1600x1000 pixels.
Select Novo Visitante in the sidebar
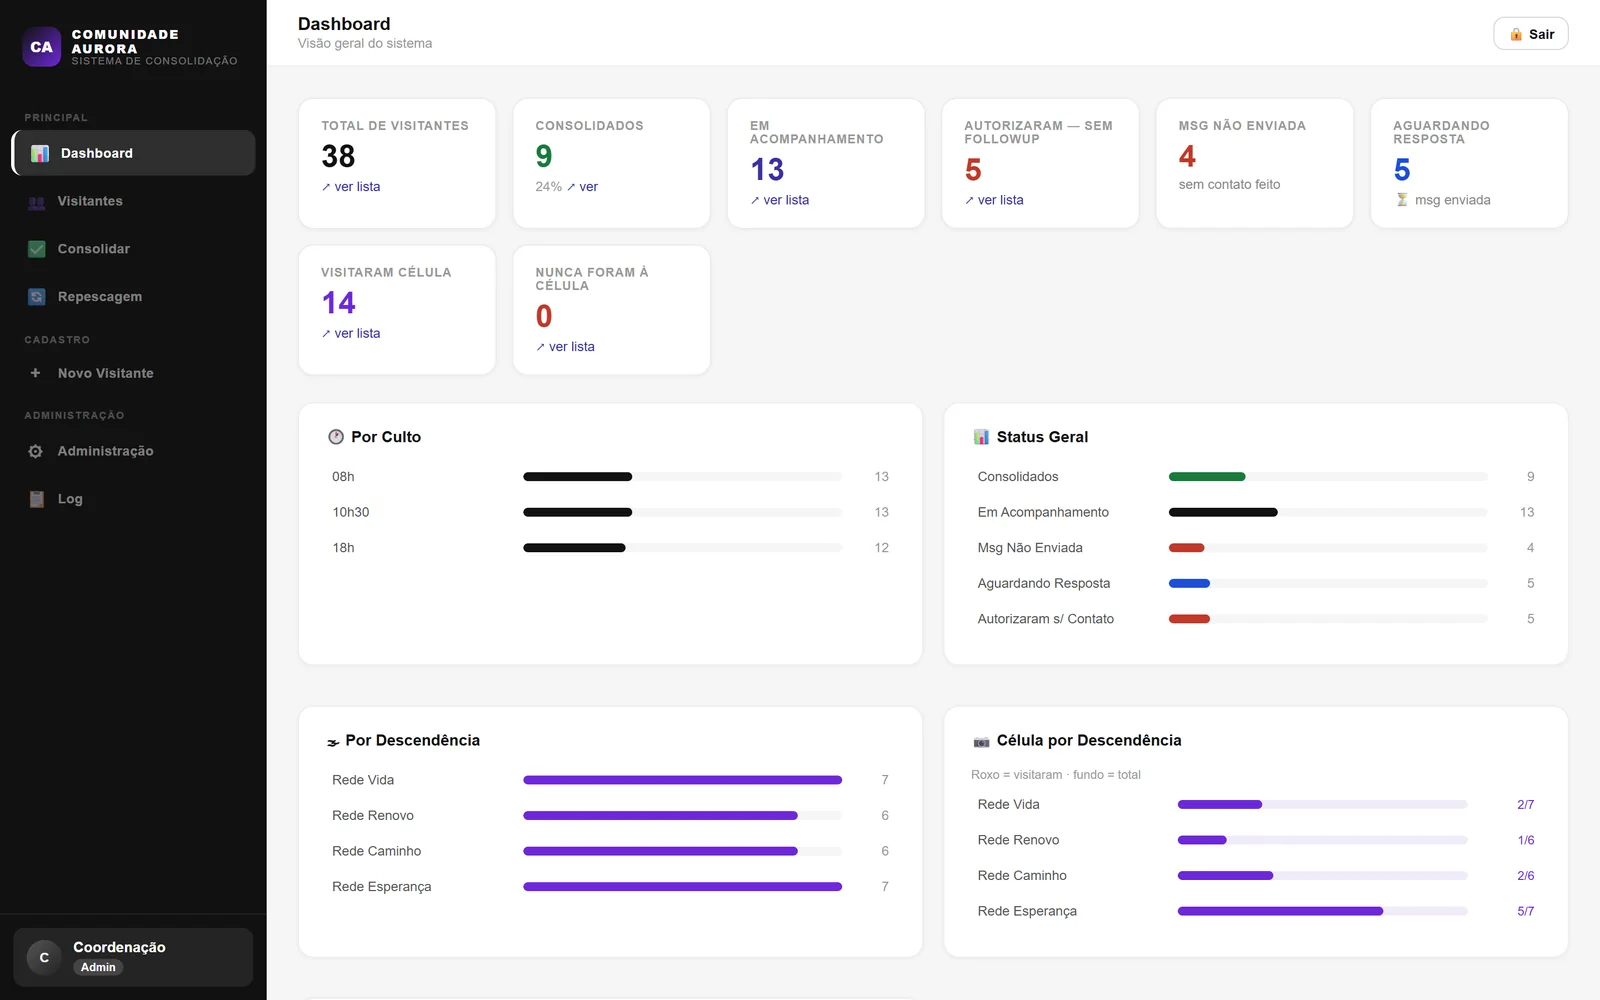click(x=133, y=373)
